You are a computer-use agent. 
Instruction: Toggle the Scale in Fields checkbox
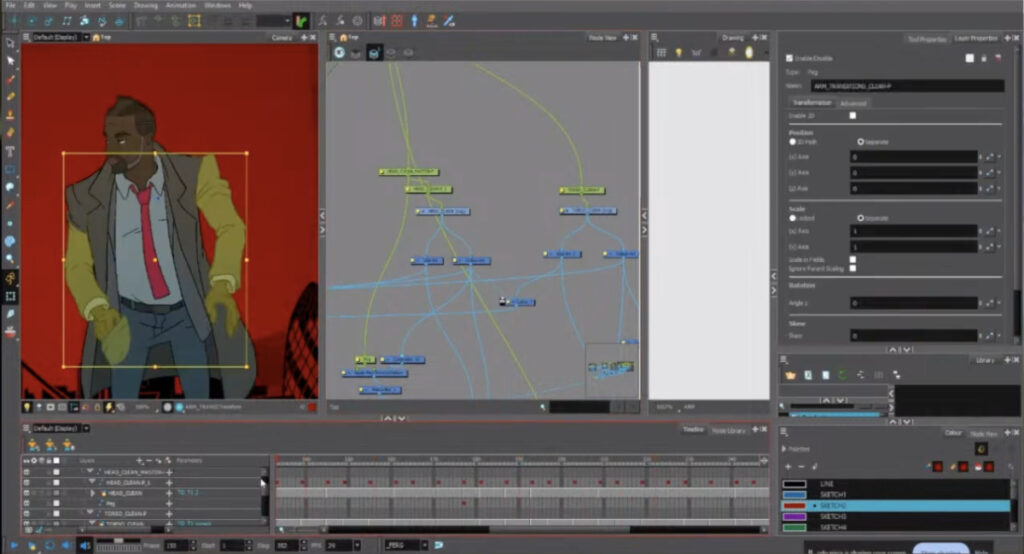pyautogui.click(x=852, y=260)
